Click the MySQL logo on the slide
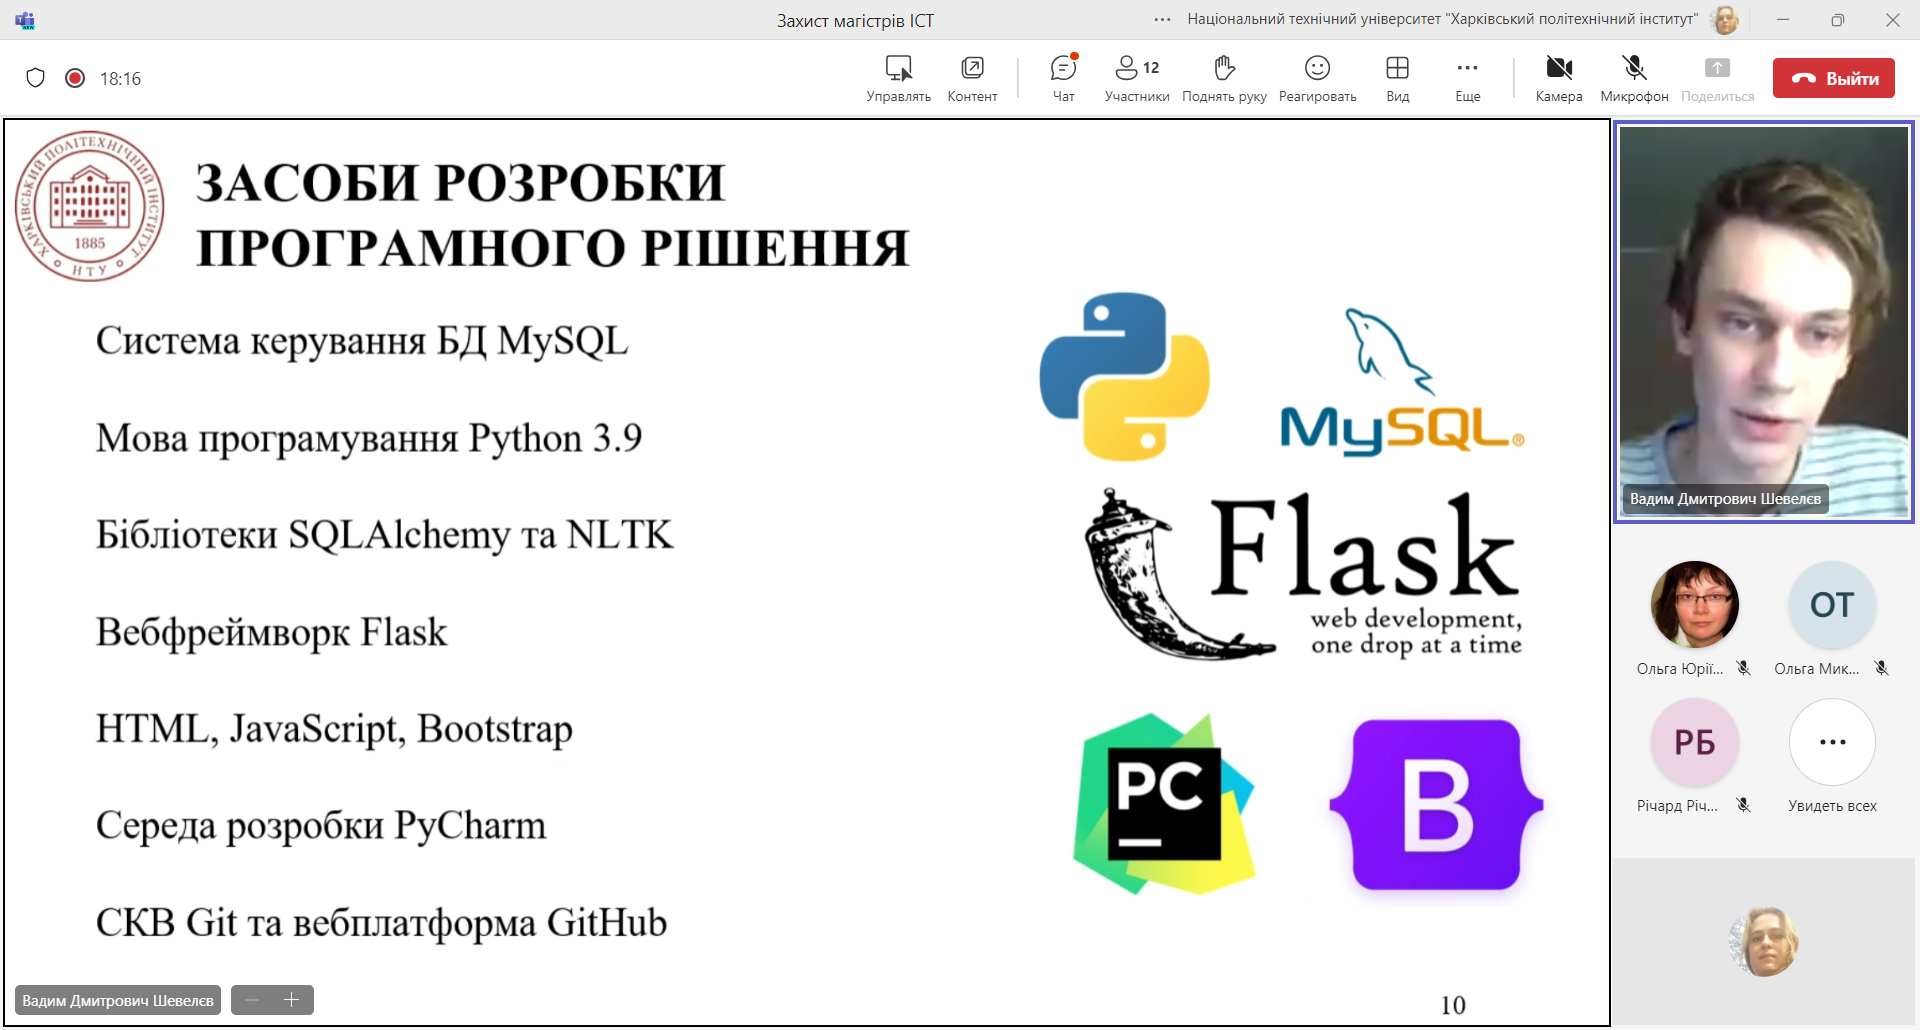 coord(1402,382)
